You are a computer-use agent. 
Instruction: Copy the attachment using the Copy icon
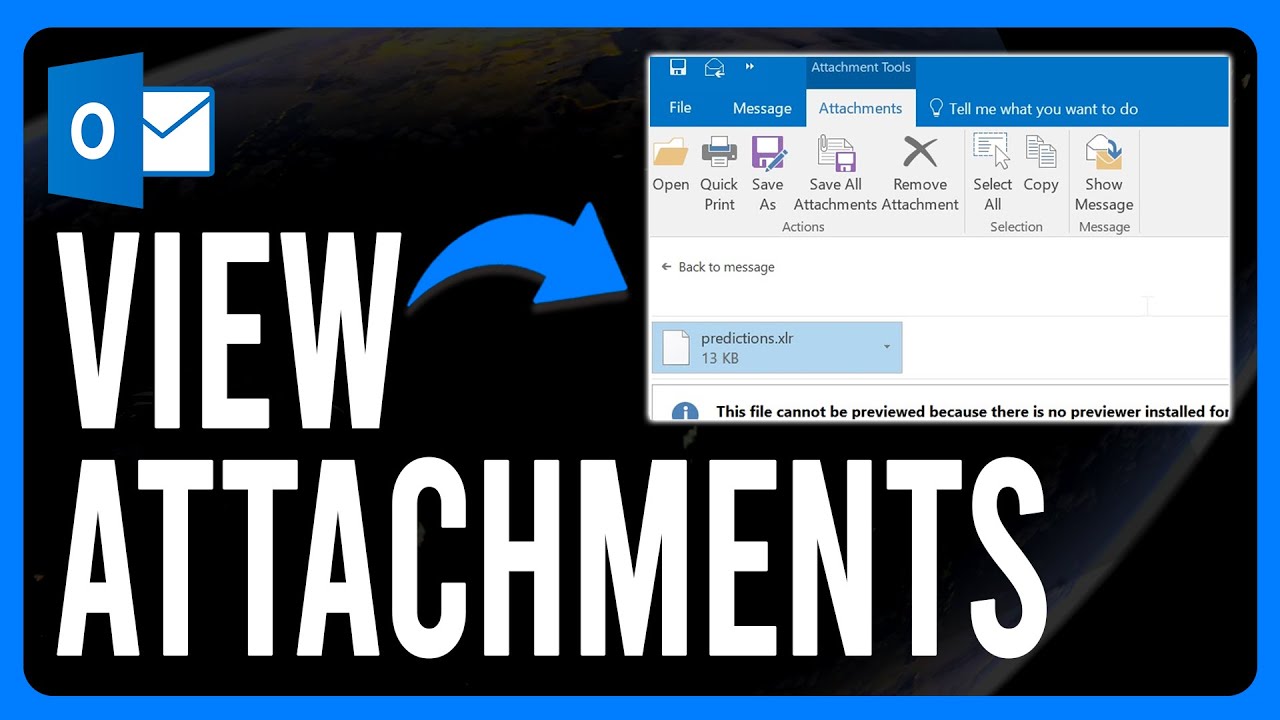point(1041,152)
